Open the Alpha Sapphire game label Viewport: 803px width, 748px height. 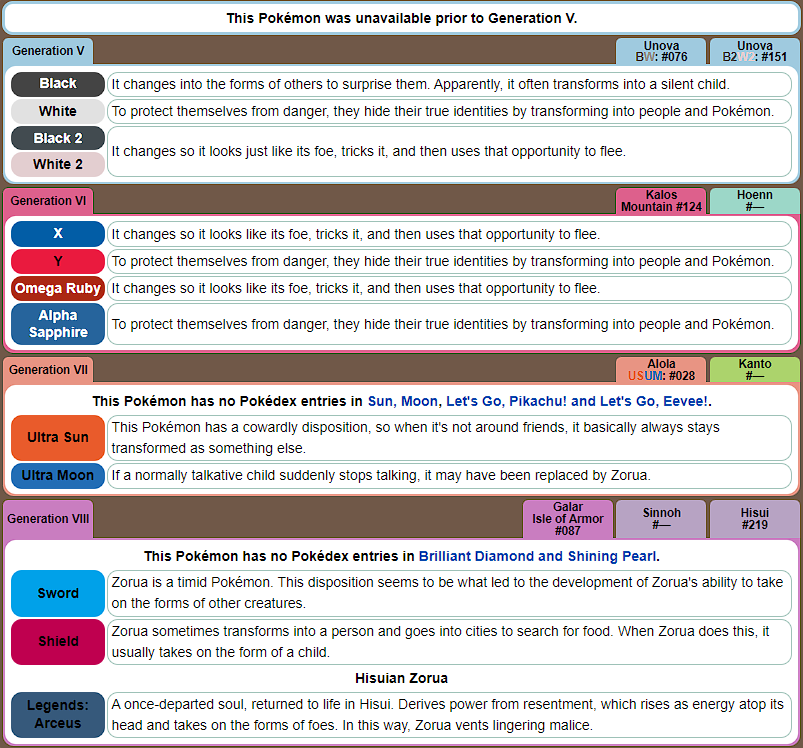coord(58,324)
